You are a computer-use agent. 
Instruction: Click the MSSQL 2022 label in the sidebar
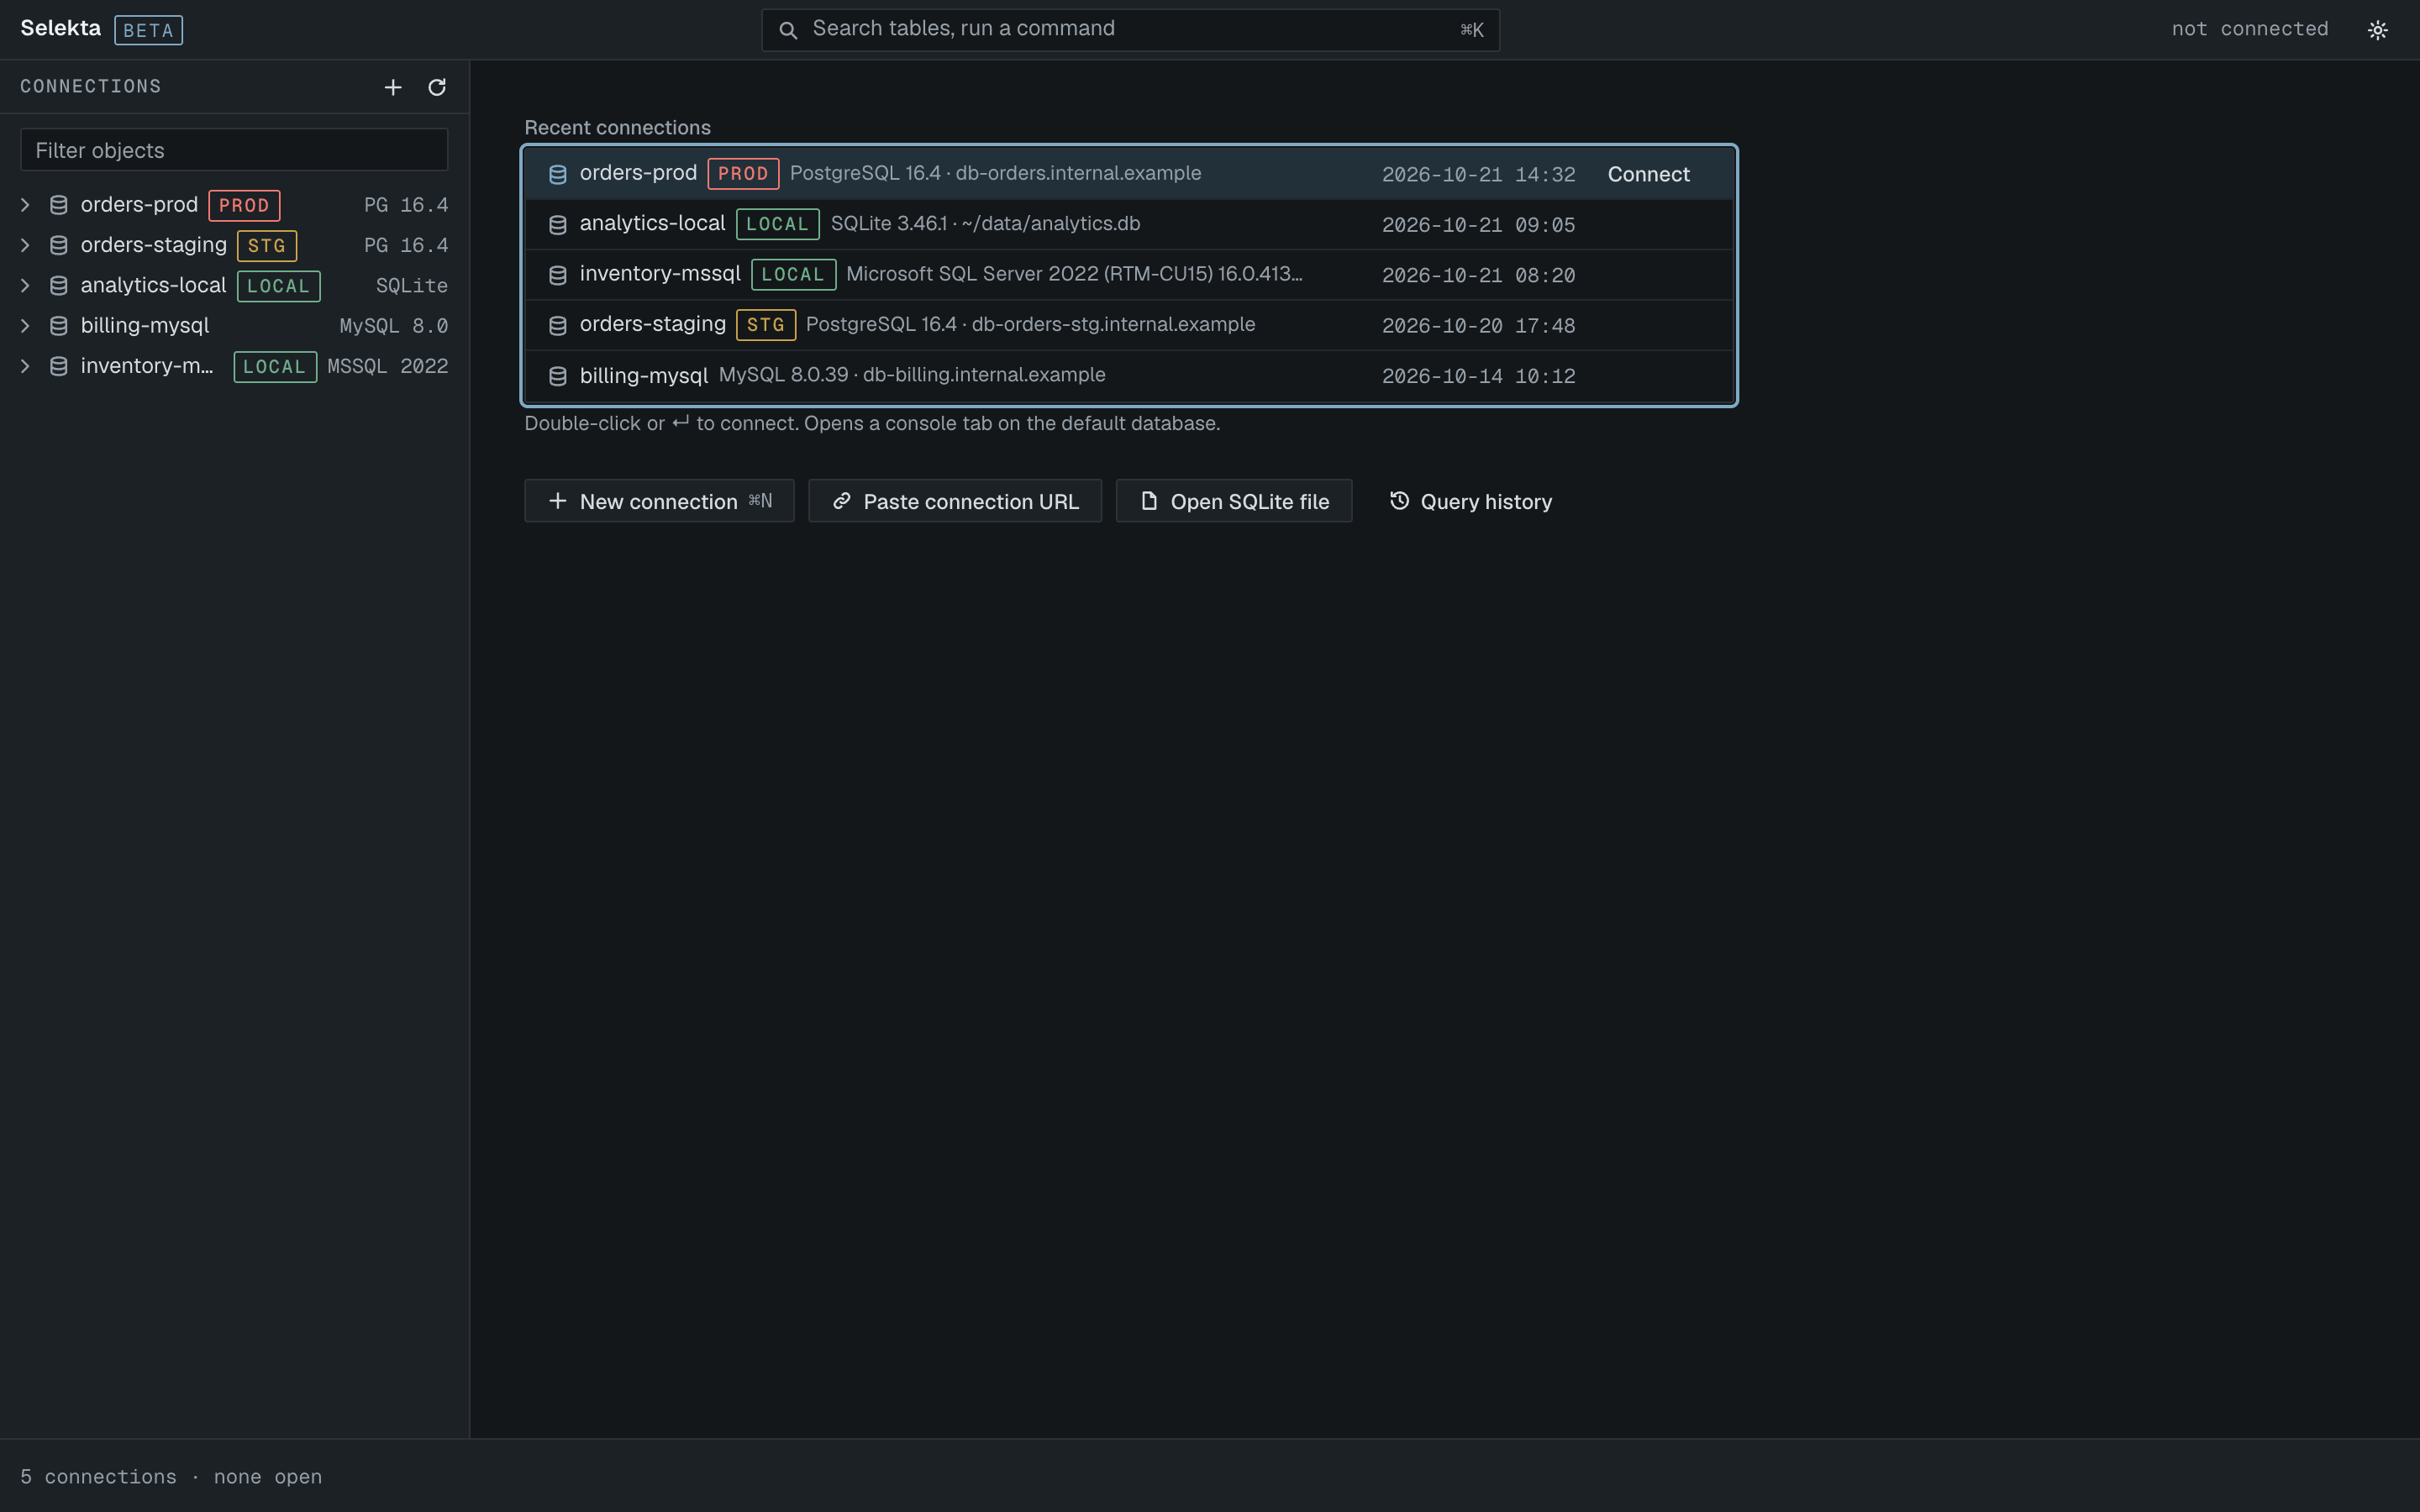[388, 366]
